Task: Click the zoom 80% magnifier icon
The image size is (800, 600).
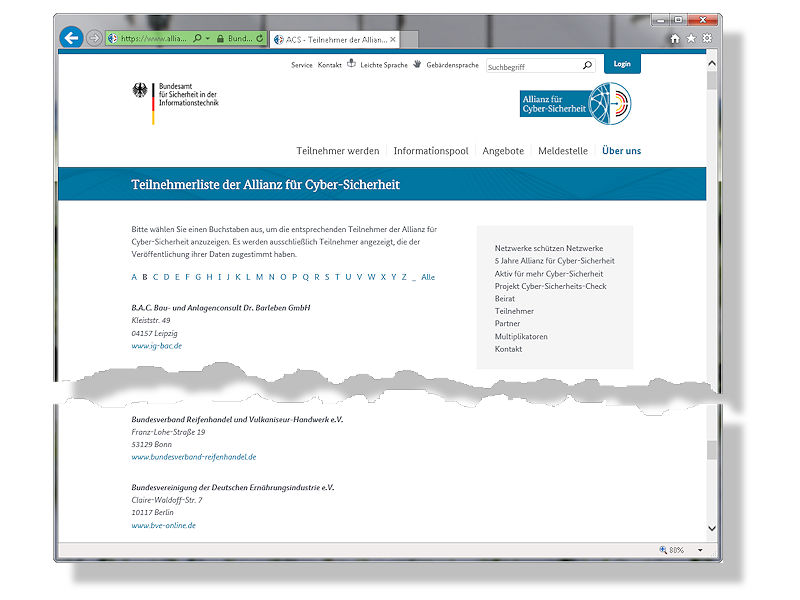Action: 663,549
